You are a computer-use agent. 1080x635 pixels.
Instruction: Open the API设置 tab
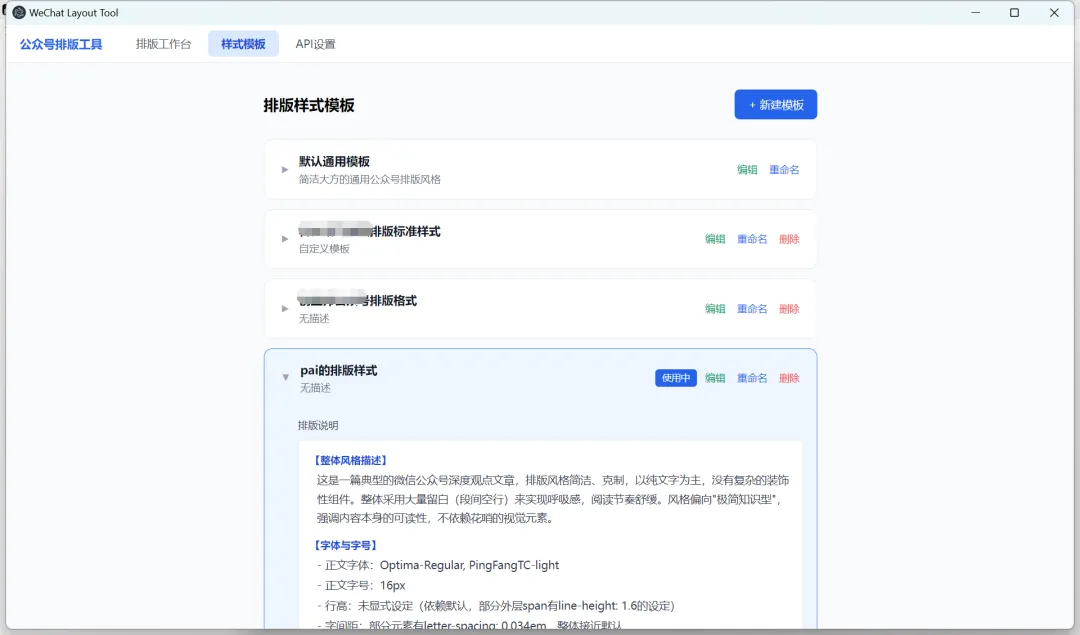click(315, 44)
